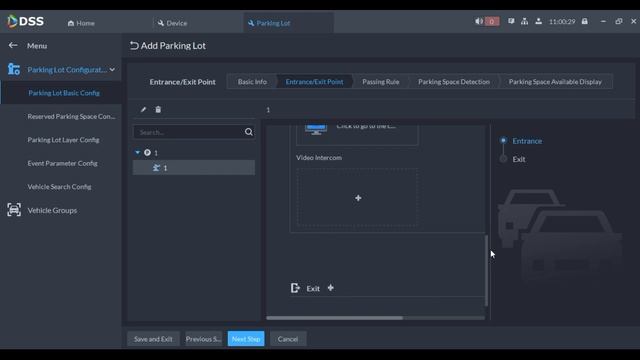Select the Exit radio option
Image resolution: width=640 pixels, height=360 pixels.
503,159
